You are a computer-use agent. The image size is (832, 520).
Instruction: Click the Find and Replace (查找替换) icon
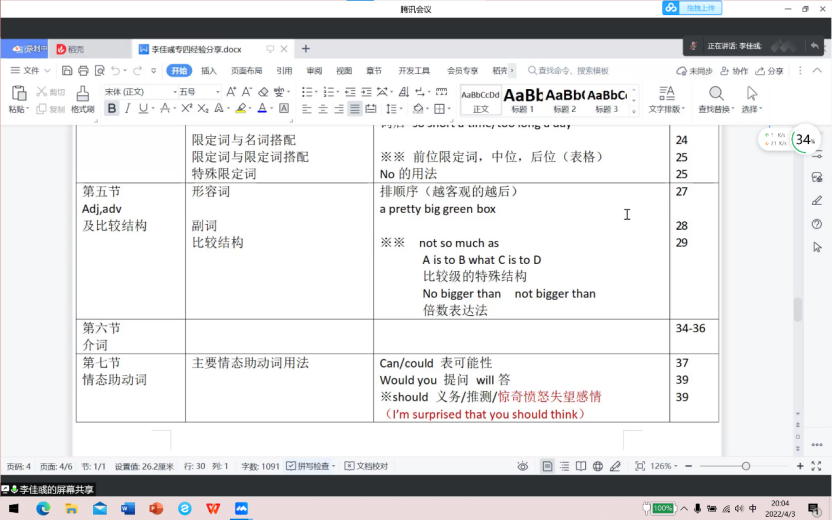coord(715,93)
